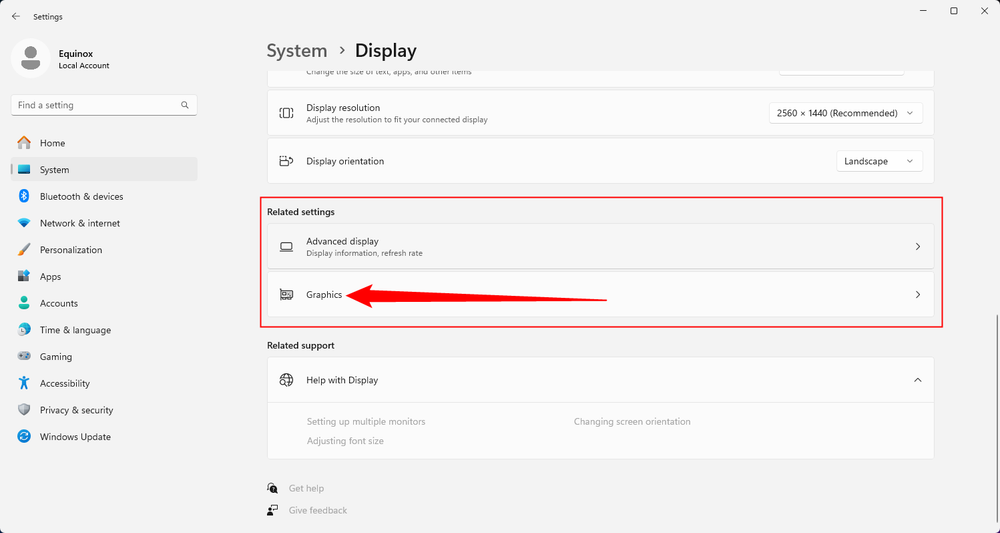Select Time & language in sidebar
The image size is (1000, 533).
(x=75, y=330)
